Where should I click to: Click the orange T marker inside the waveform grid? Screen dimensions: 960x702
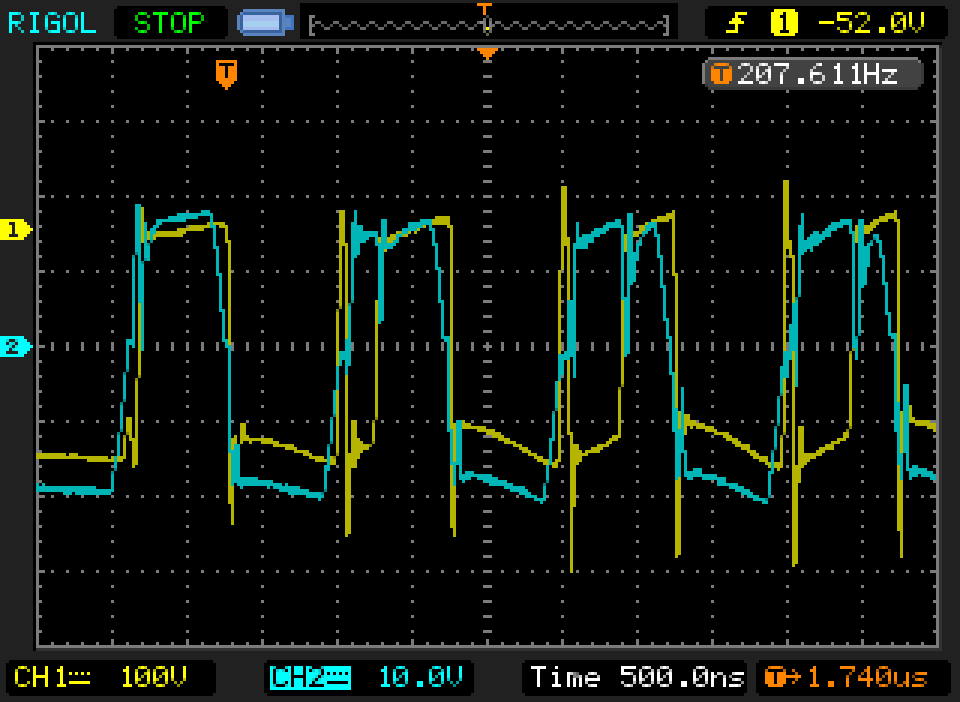point(227,72)
